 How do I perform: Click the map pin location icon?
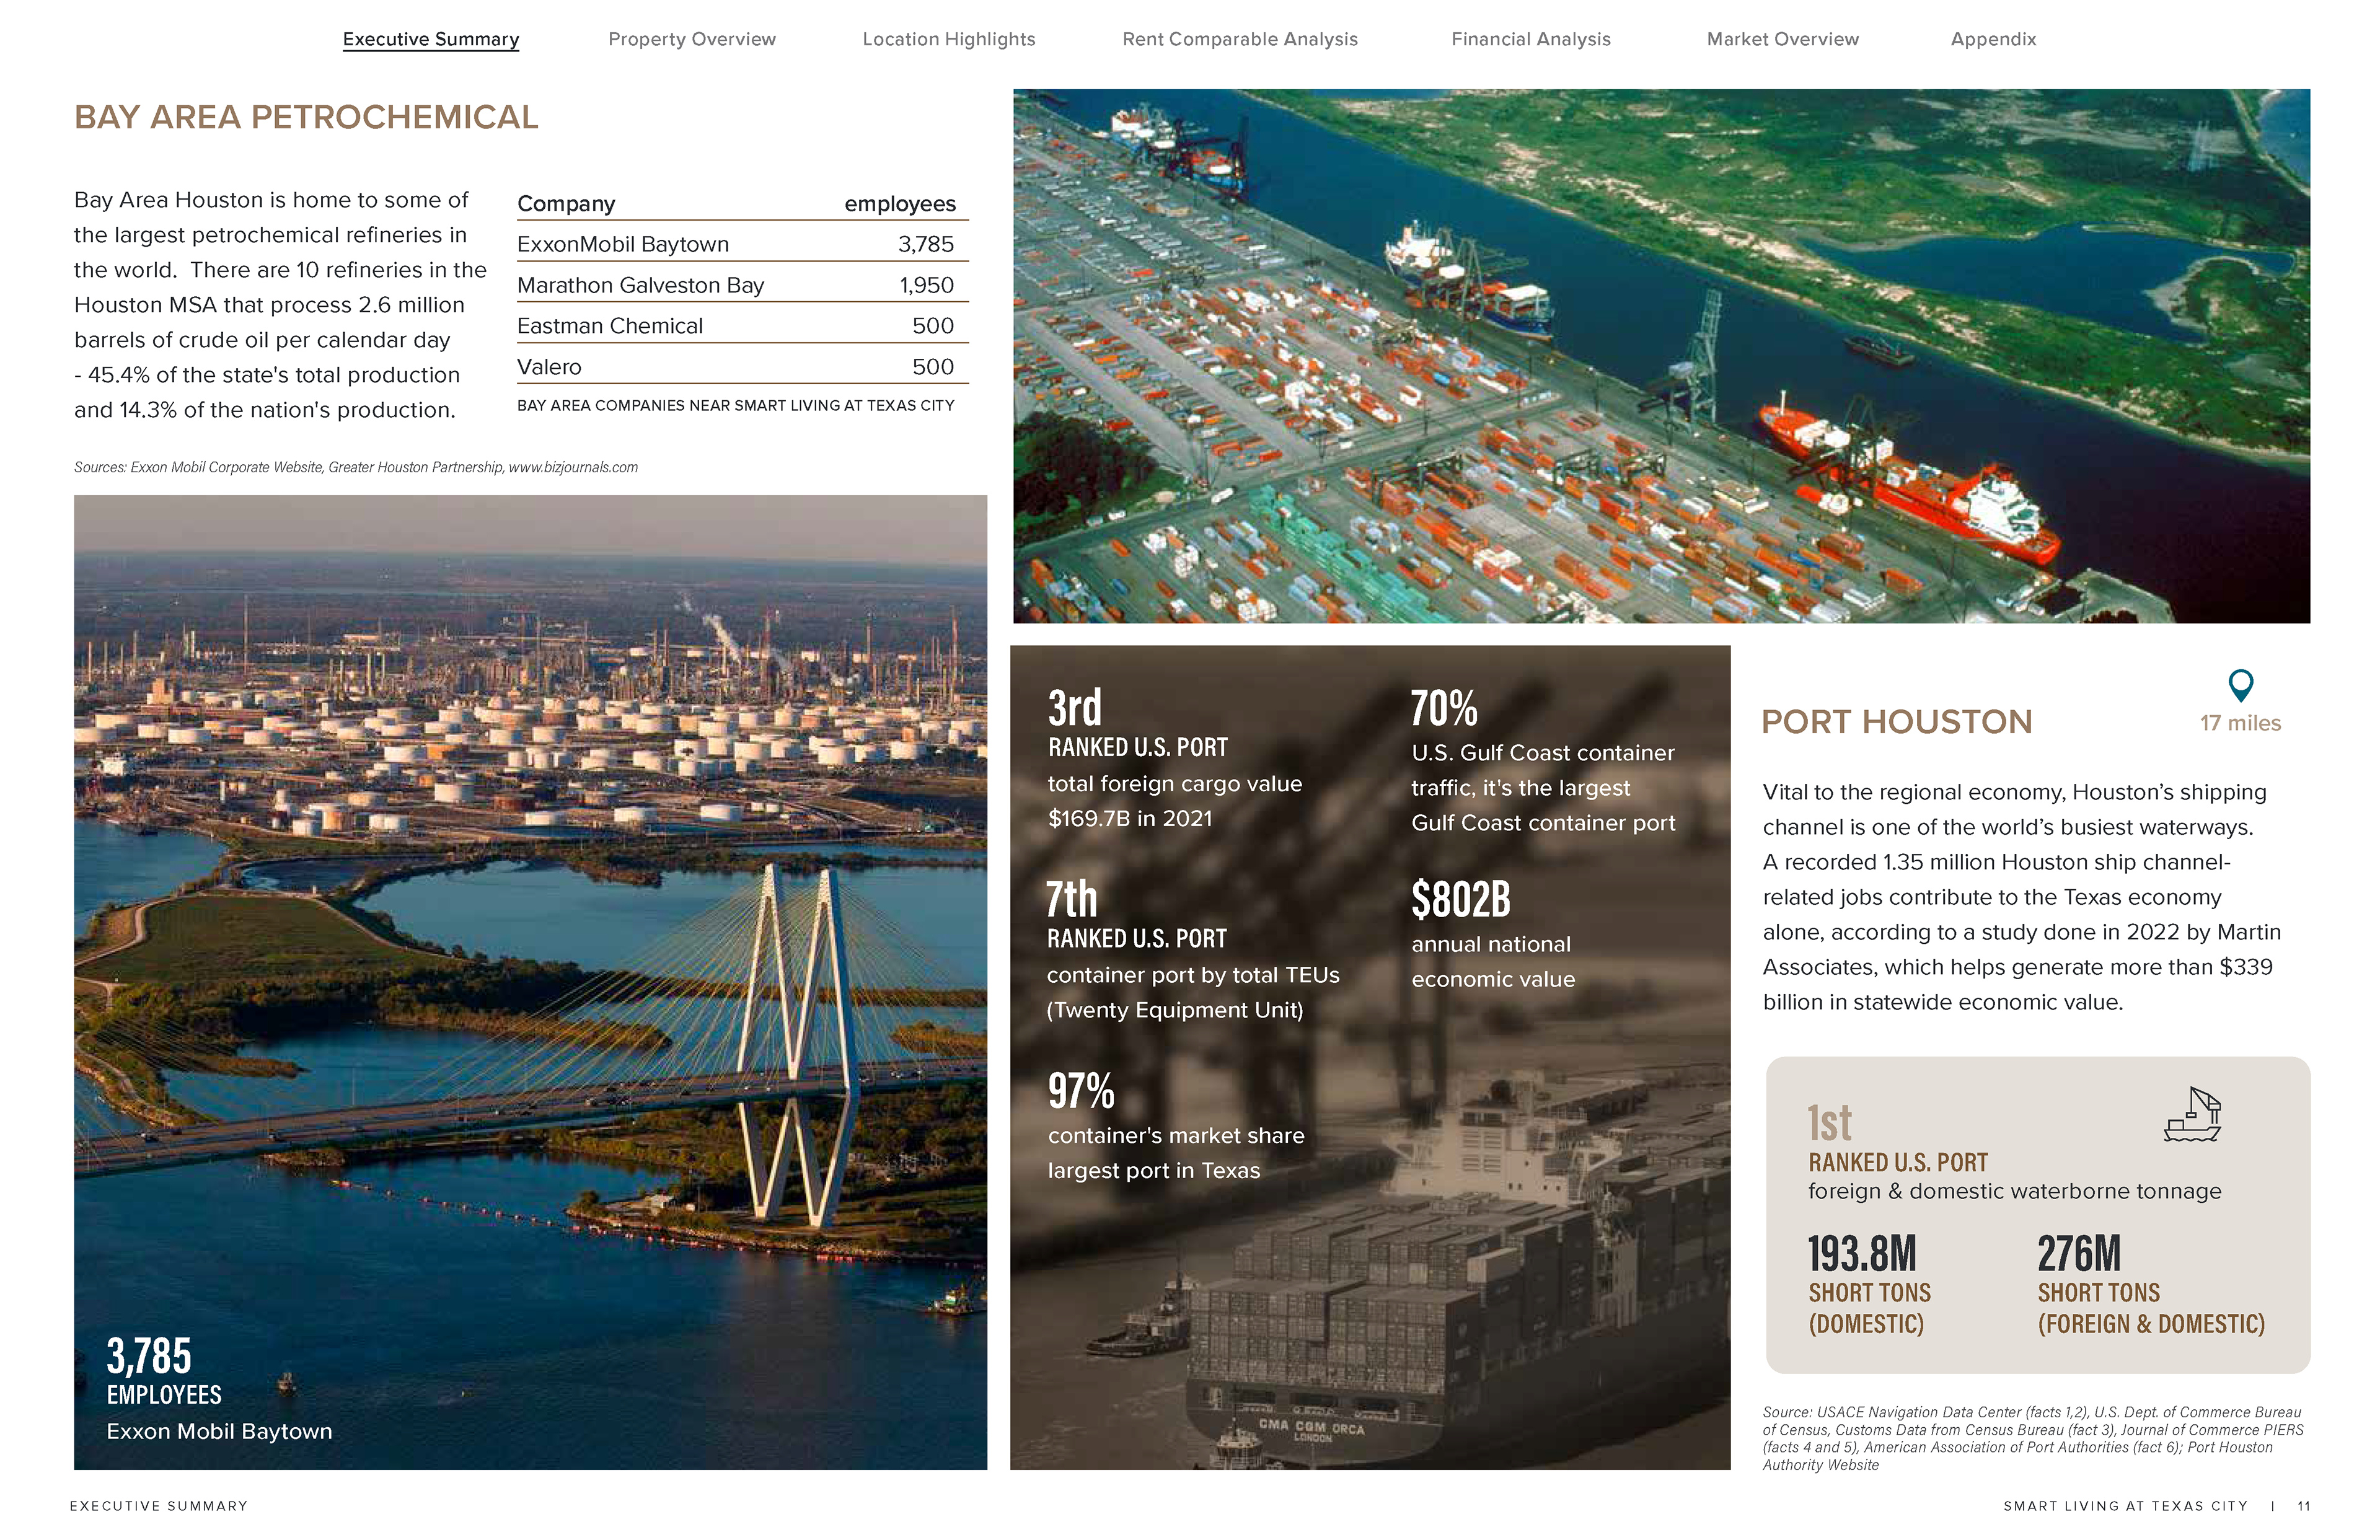point(2241,685)
